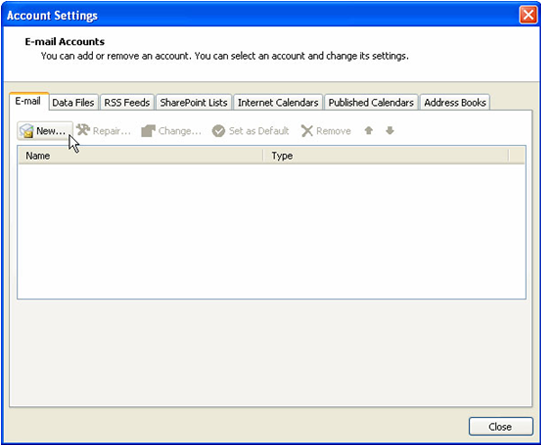The image size is (542, 447).
Task: Click the New account envelope icon
Action: 26,131
